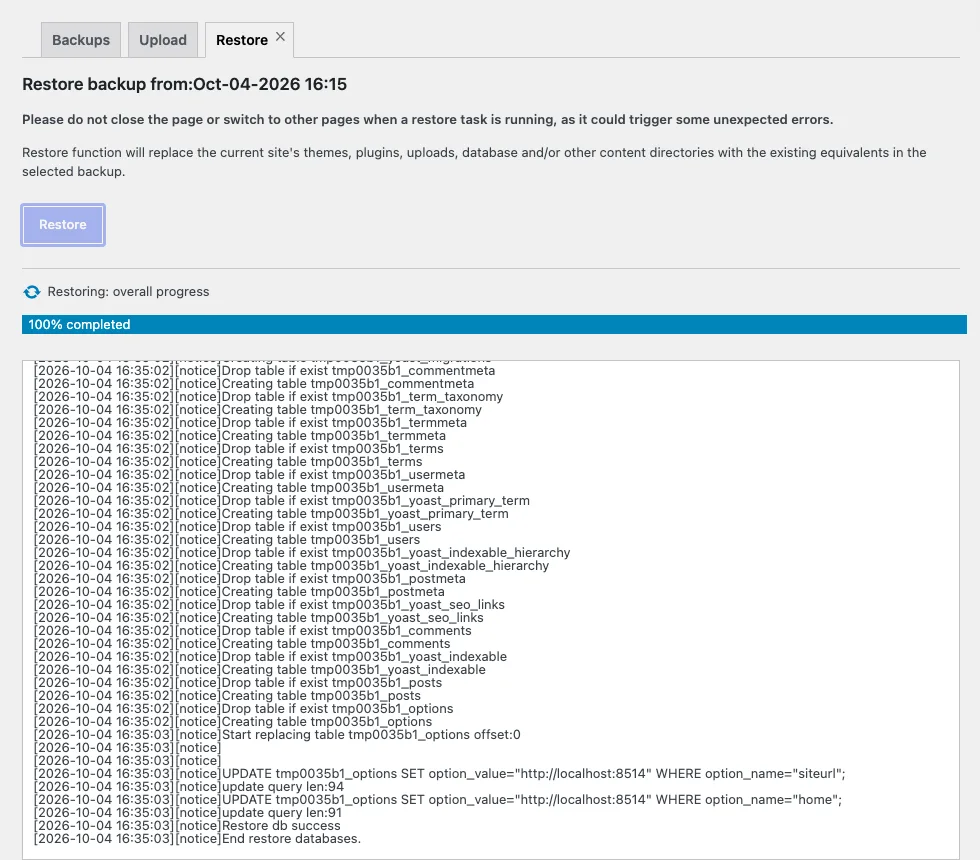Click 'Drop table if exist tmp0035b1_yoast_seo_links' line
980x860 pixels.
[269, 604]
